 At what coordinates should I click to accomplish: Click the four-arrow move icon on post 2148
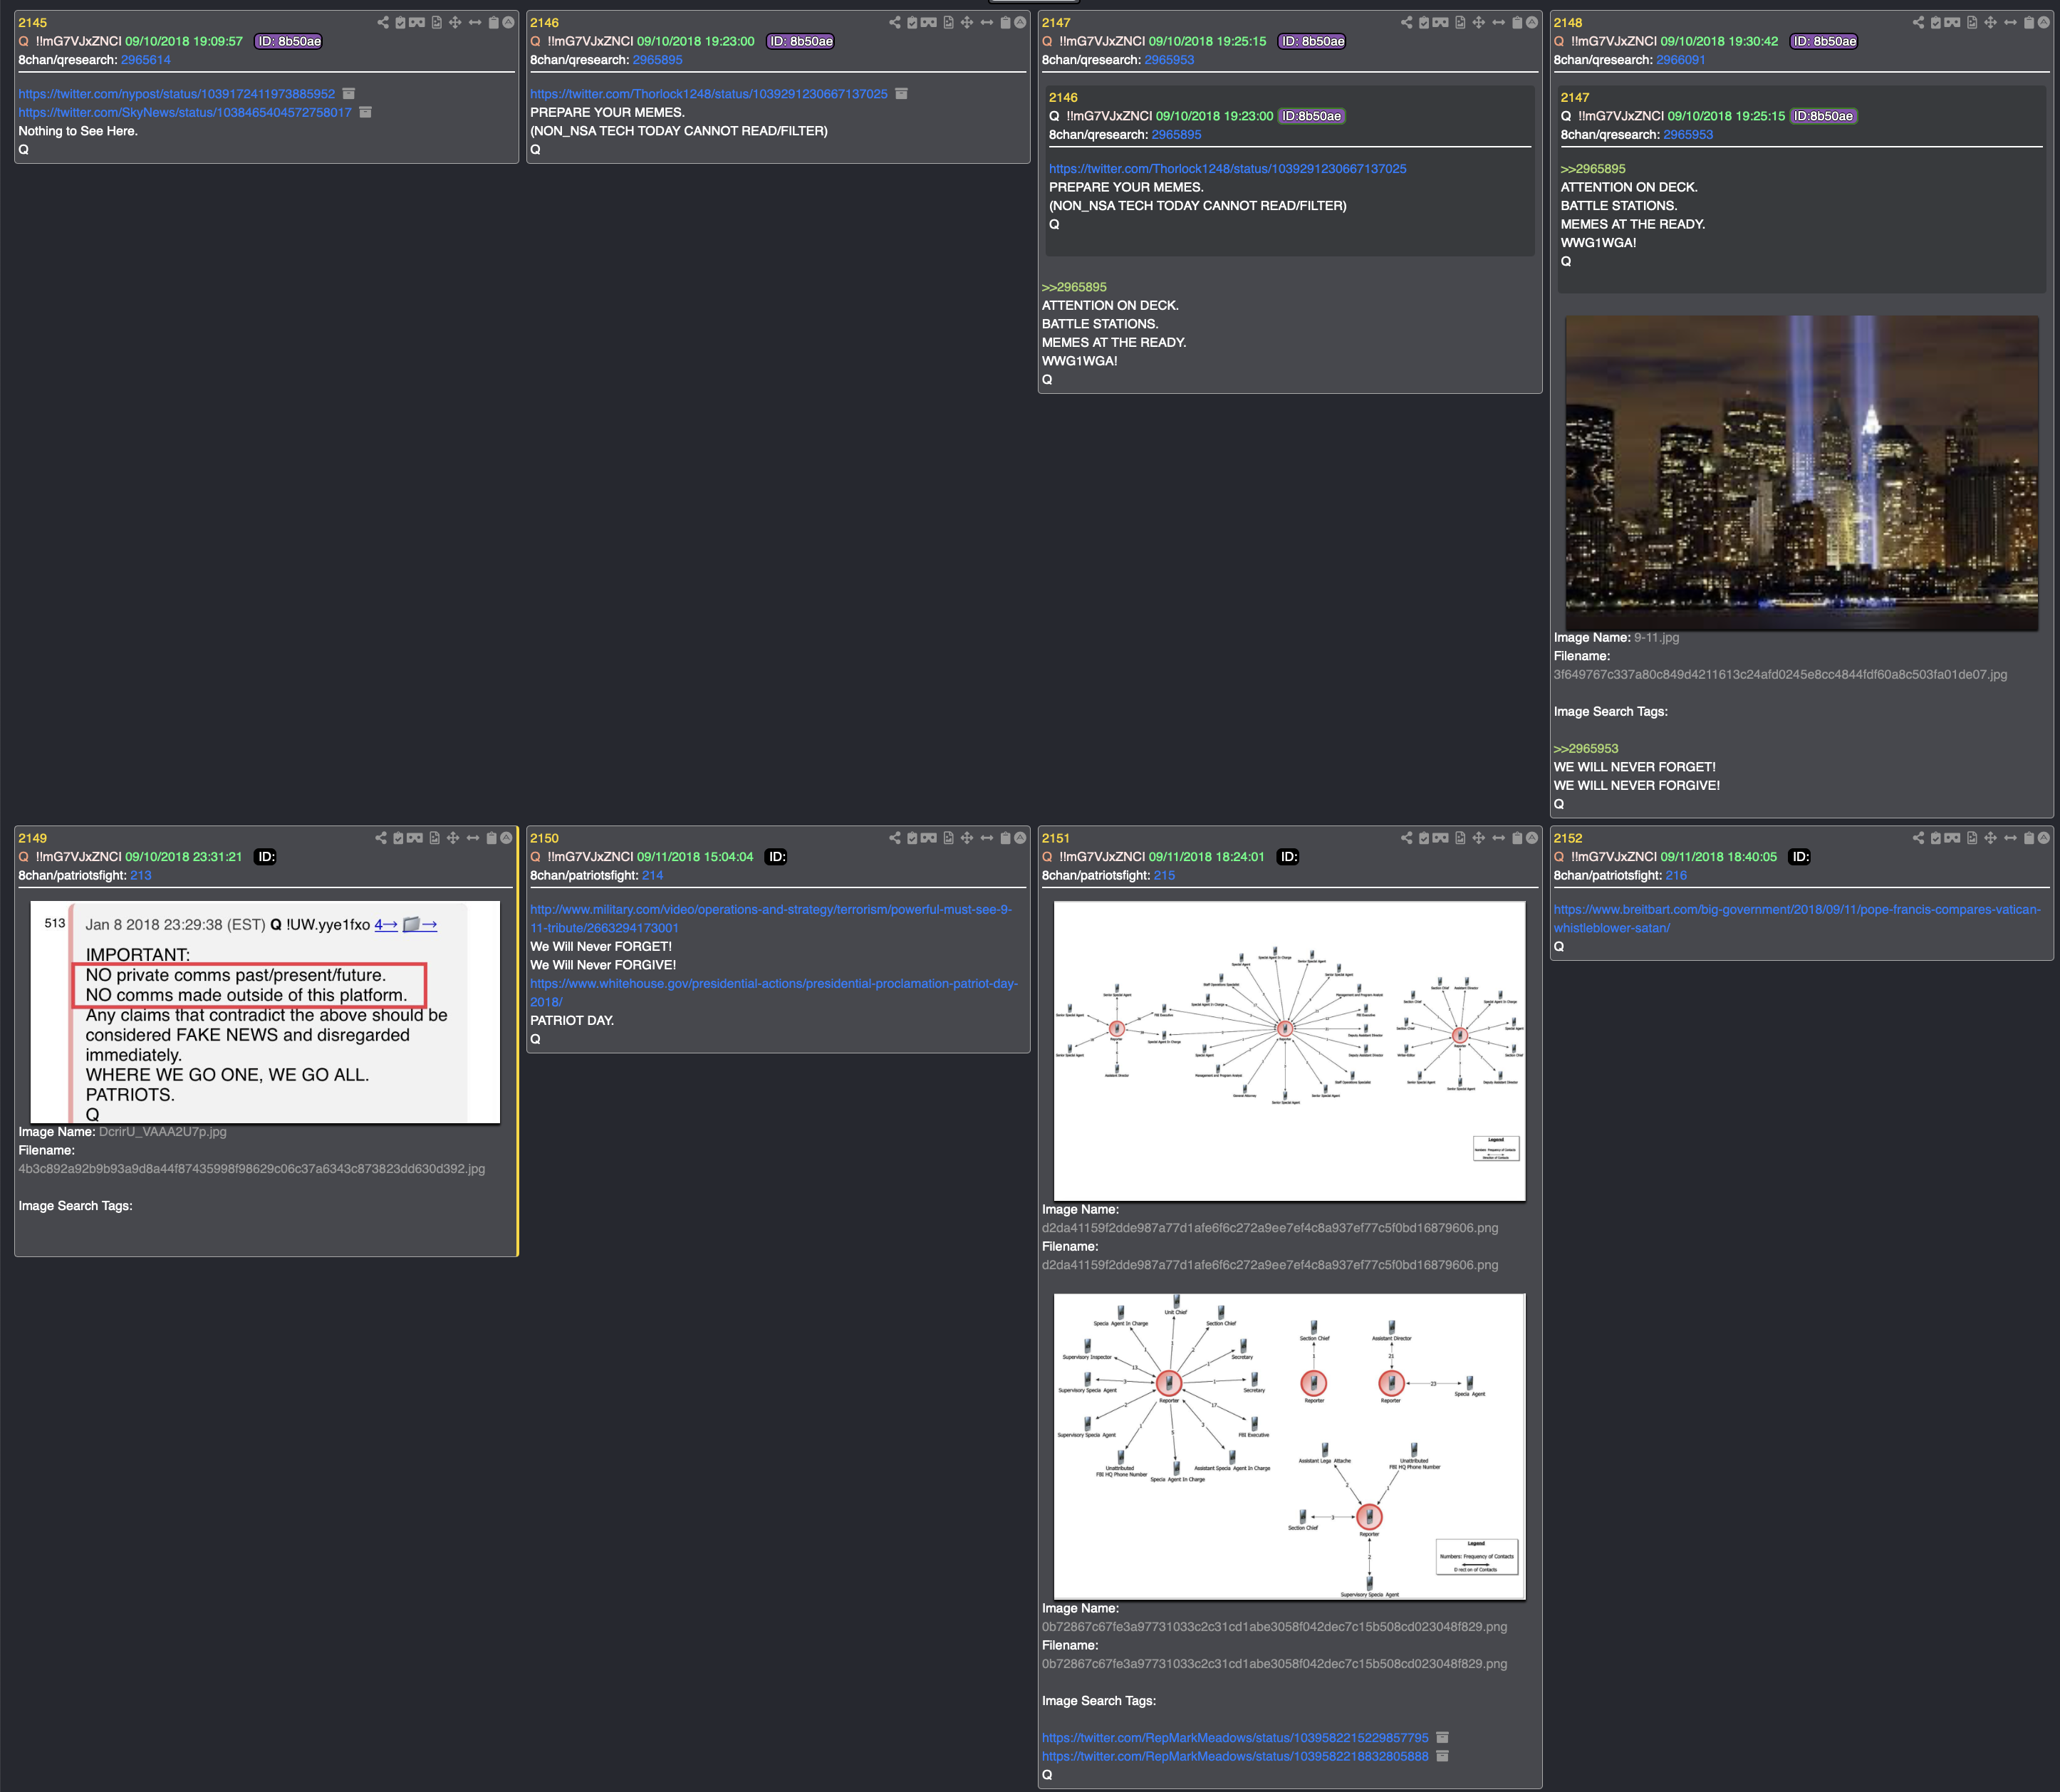[x=1991, y=22]
